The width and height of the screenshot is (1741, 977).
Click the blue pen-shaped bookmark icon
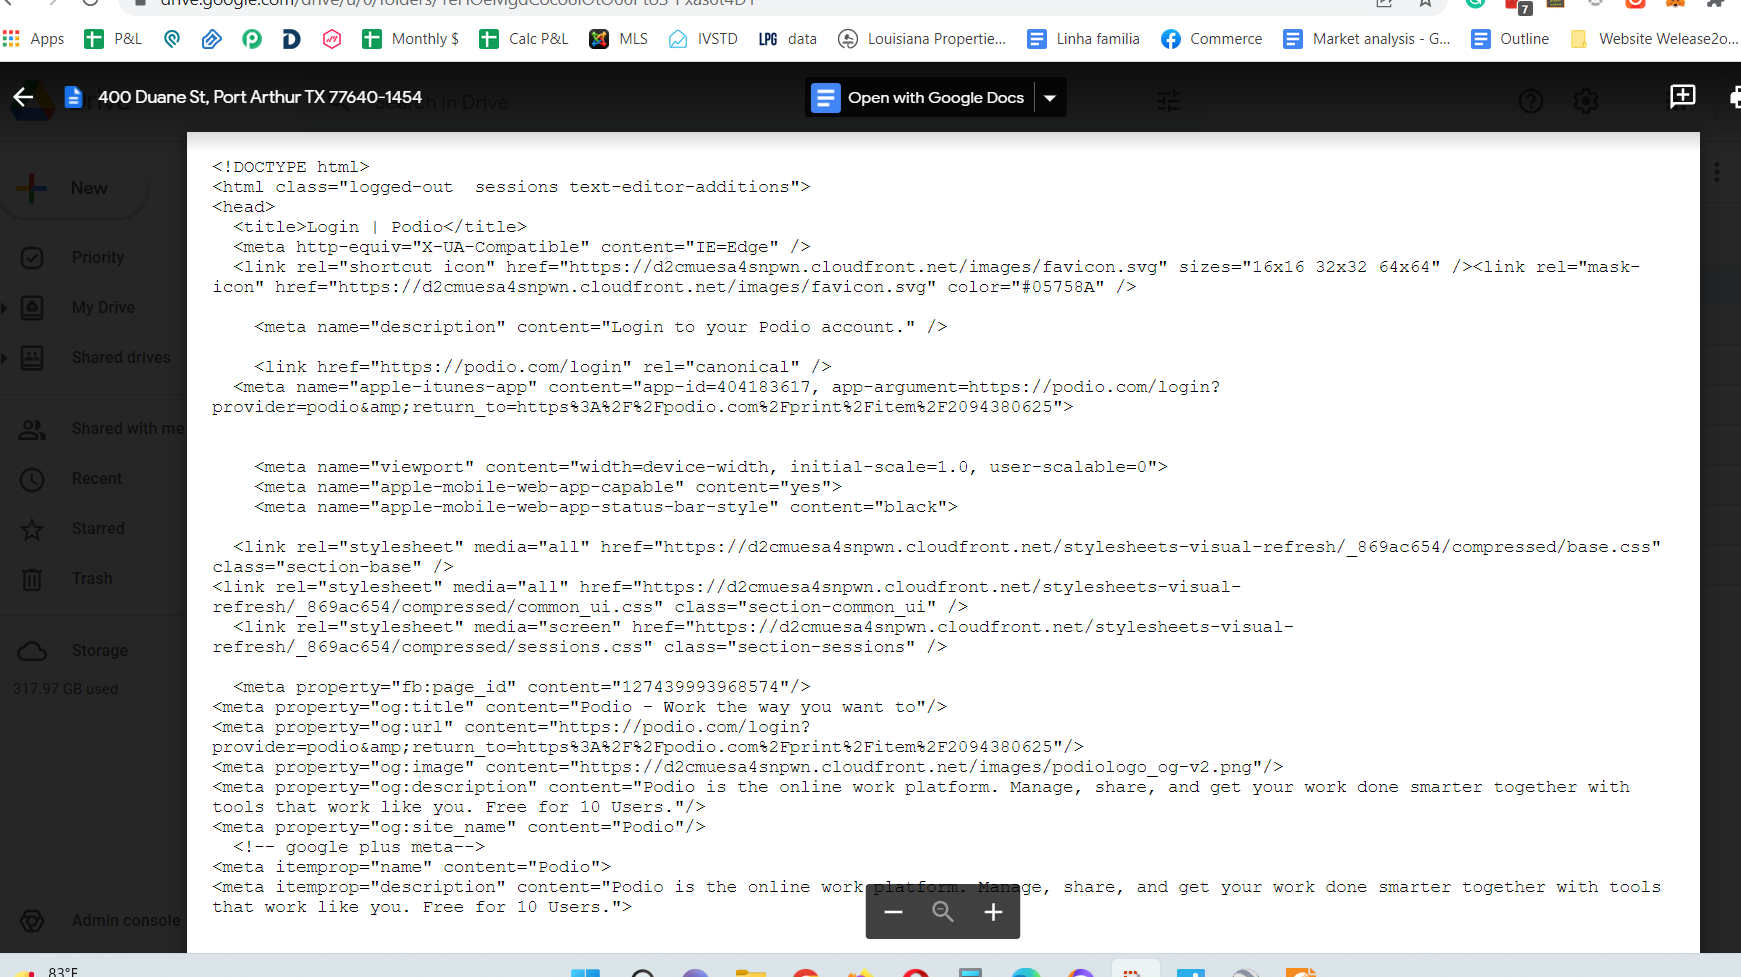click(211, 39)
